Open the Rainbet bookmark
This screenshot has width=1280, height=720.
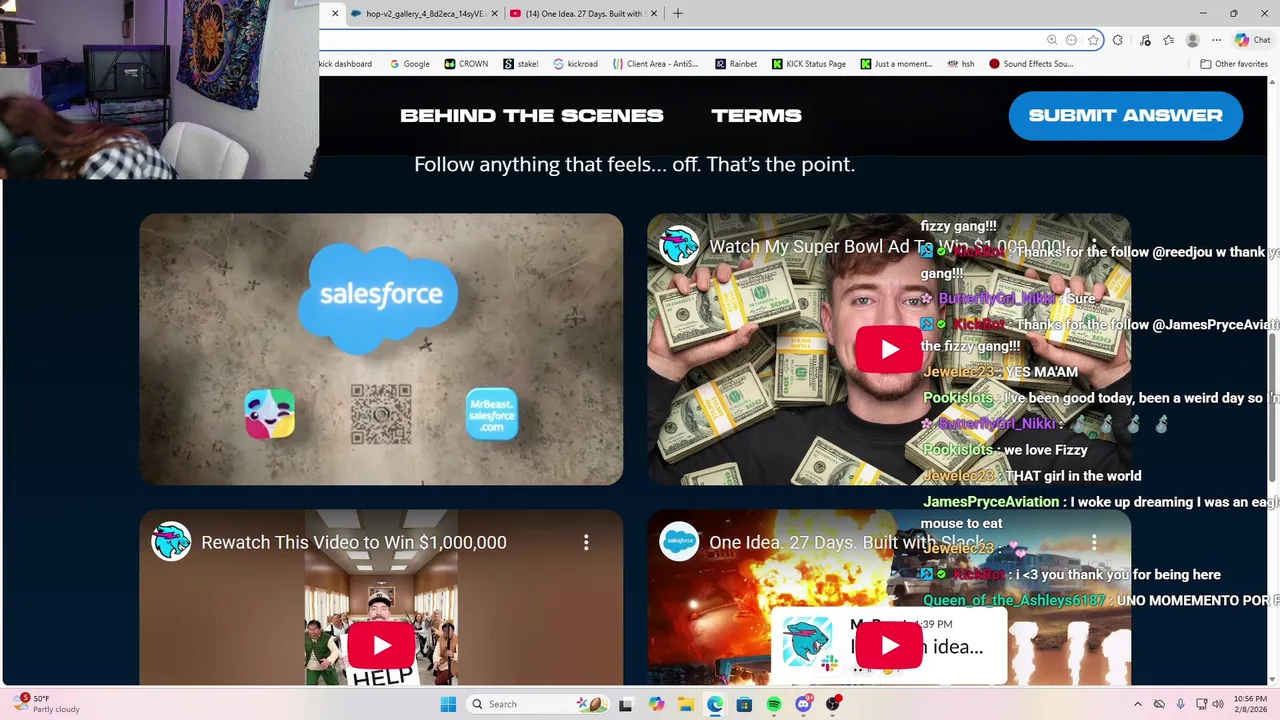tap(736, 64)
